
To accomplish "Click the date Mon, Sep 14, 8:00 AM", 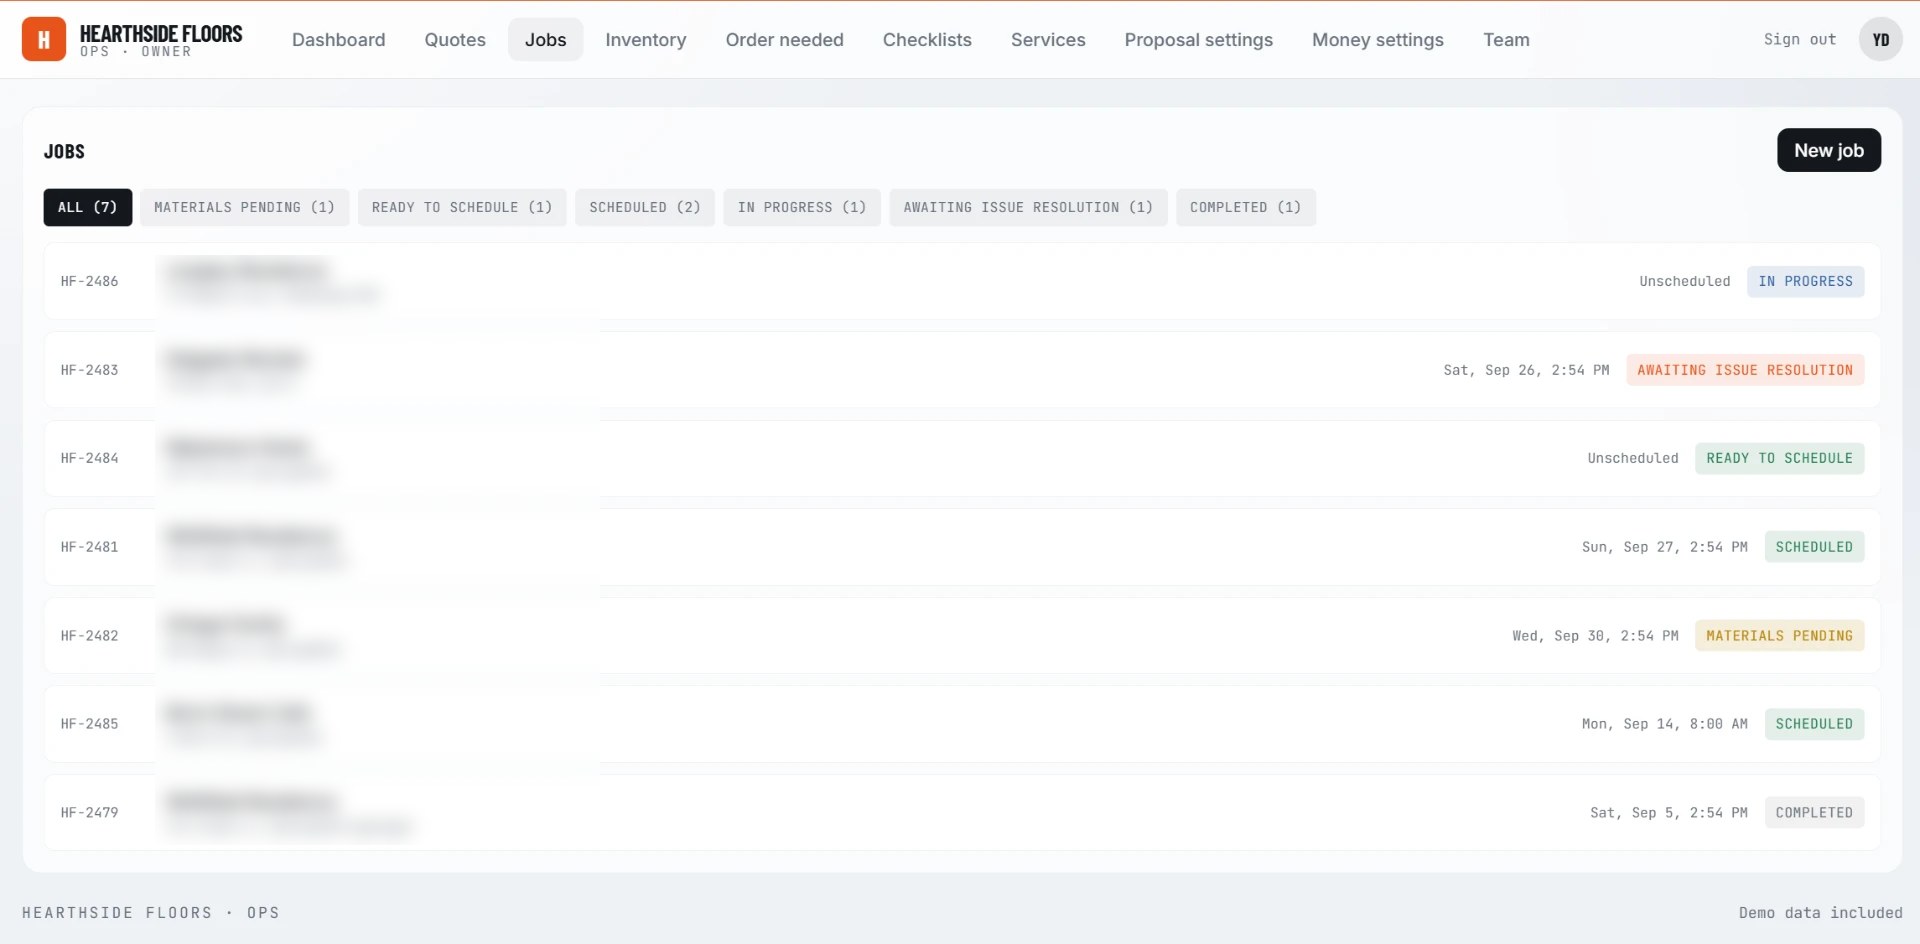I will tap(1664, 724).
